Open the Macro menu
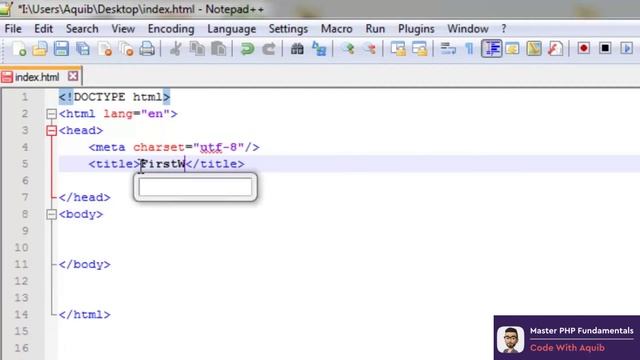 point(336,29)
